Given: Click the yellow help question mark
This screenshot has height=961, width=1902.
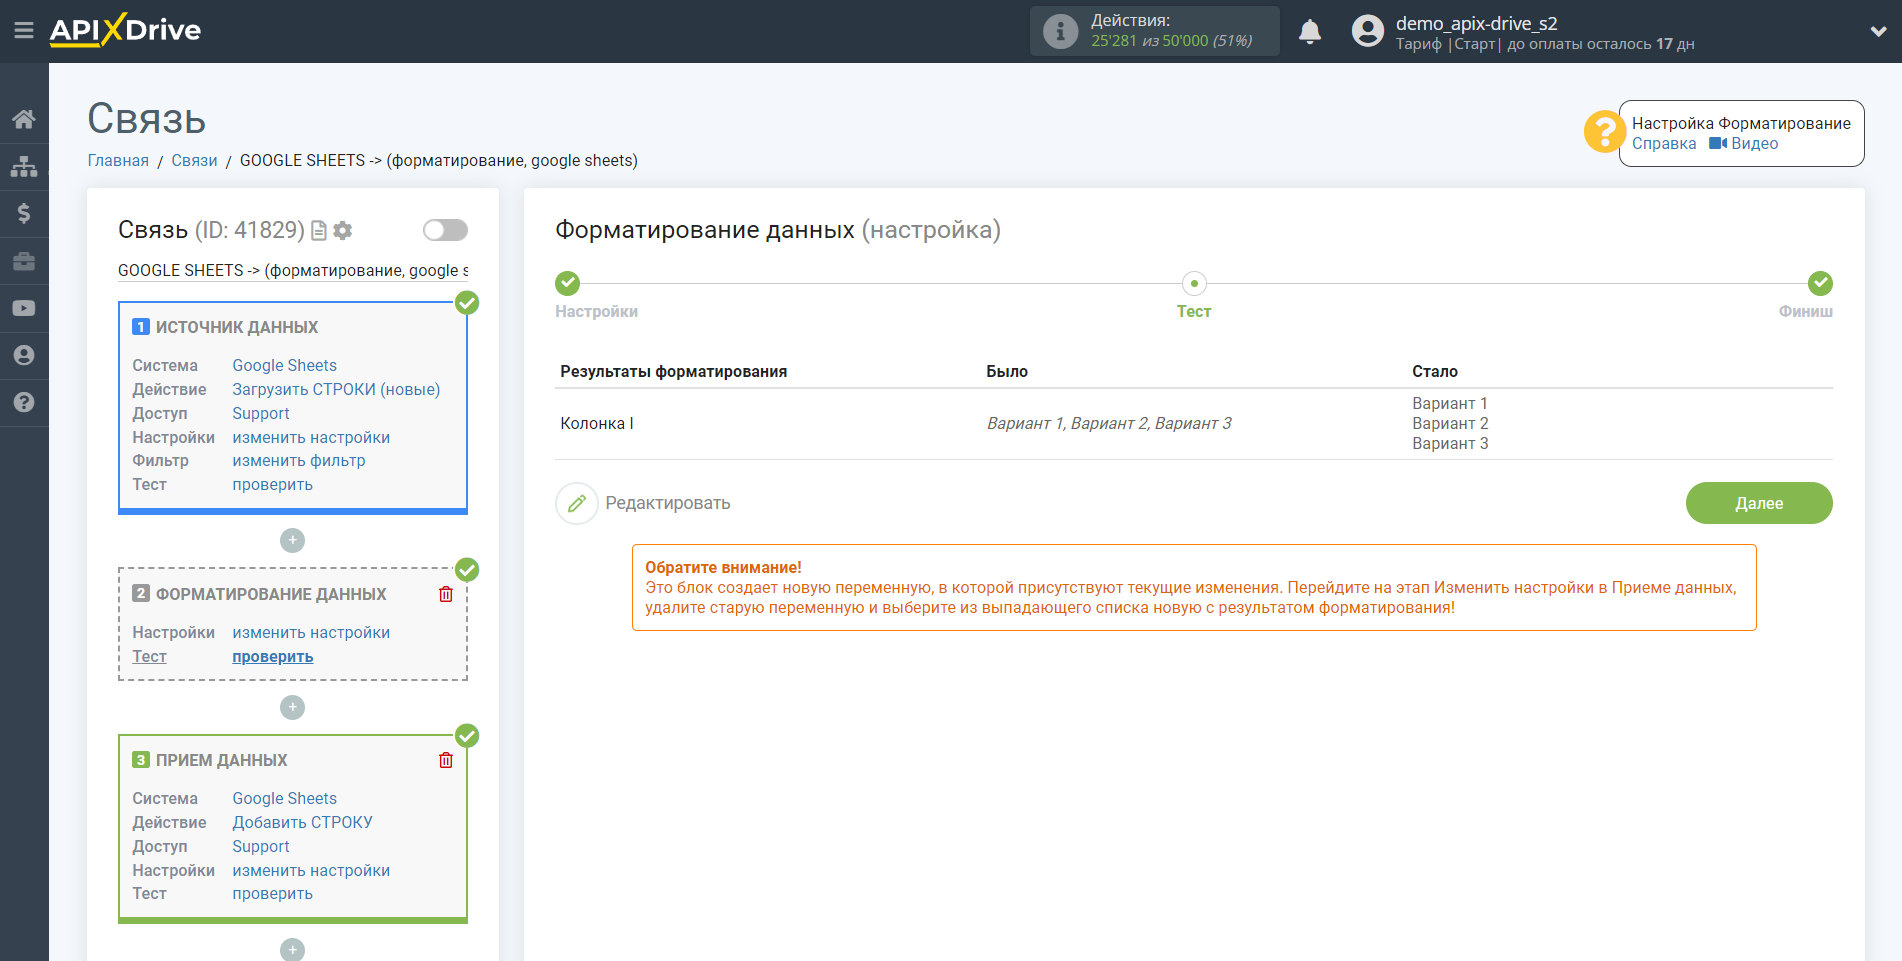Looking at the screenshot, I should pos(1604,131).
